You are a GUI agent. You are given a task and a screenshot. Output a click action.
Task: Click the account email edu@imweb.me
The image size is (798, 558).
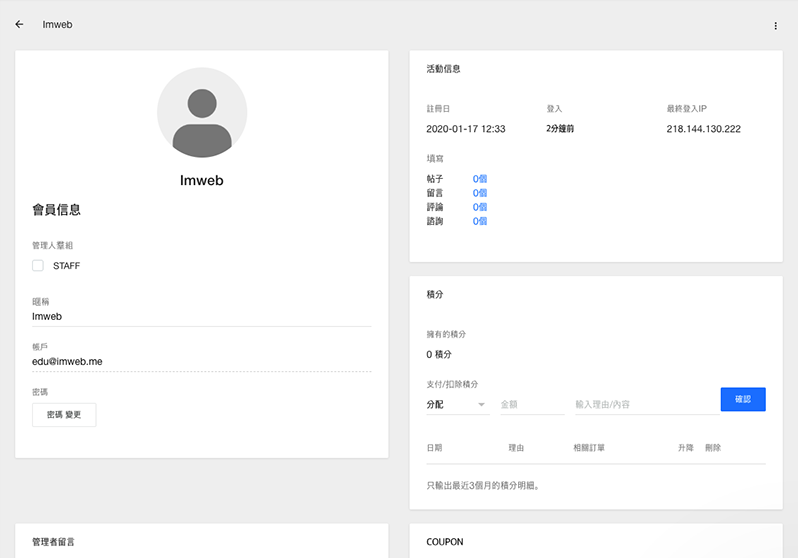67,361
